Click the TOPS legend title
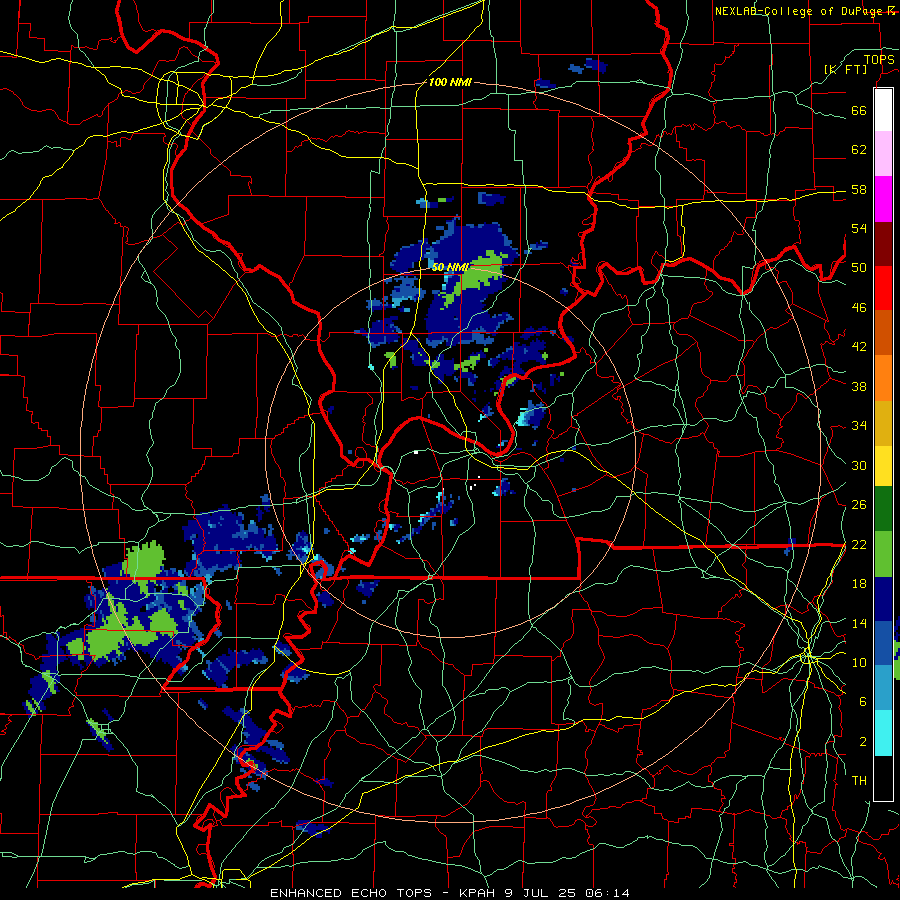This screenshot has height=900, width=900. click(x=879, y=60)
